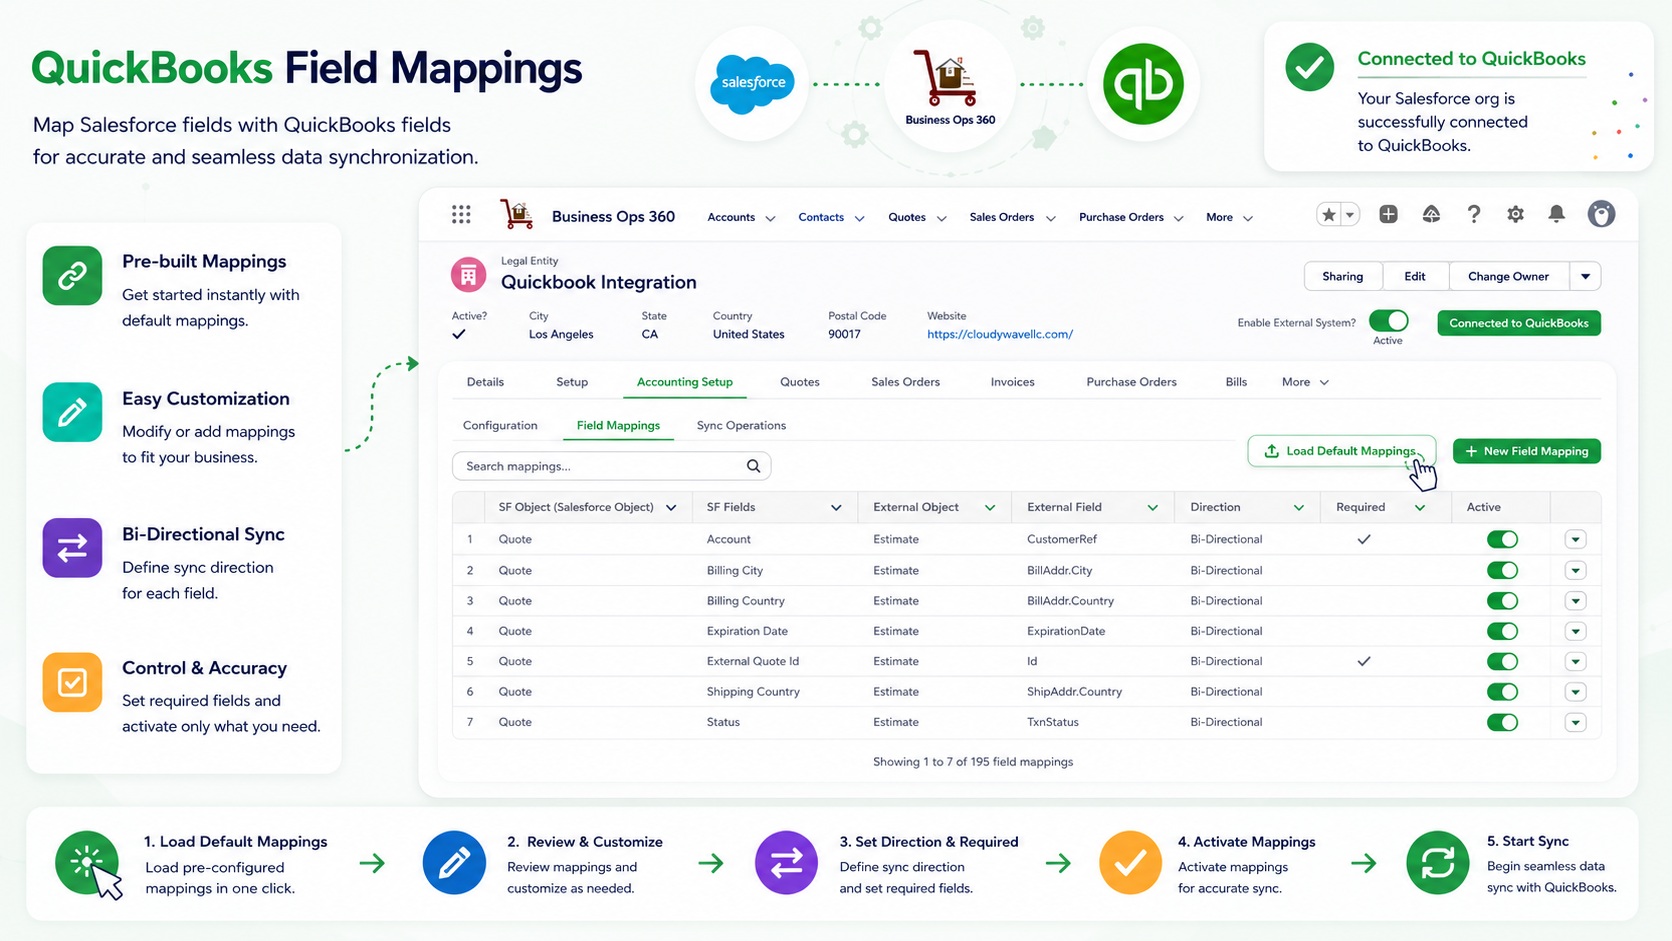The image size is (1672, 941).
Task: Click the Connected to QuickBooks green check icon
Action: click(x=1309, y=67)
